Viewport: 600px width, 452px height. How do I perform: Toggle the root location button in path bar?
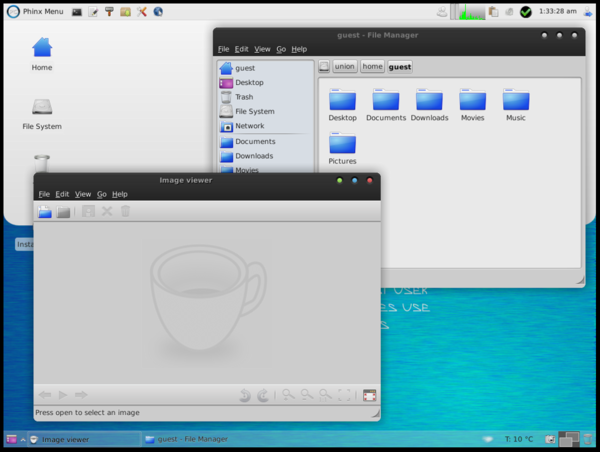tap(324, 67)
